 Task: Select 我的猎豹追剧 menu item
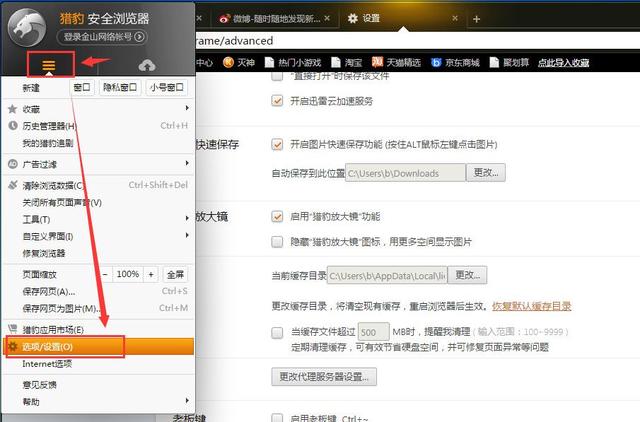98,143
